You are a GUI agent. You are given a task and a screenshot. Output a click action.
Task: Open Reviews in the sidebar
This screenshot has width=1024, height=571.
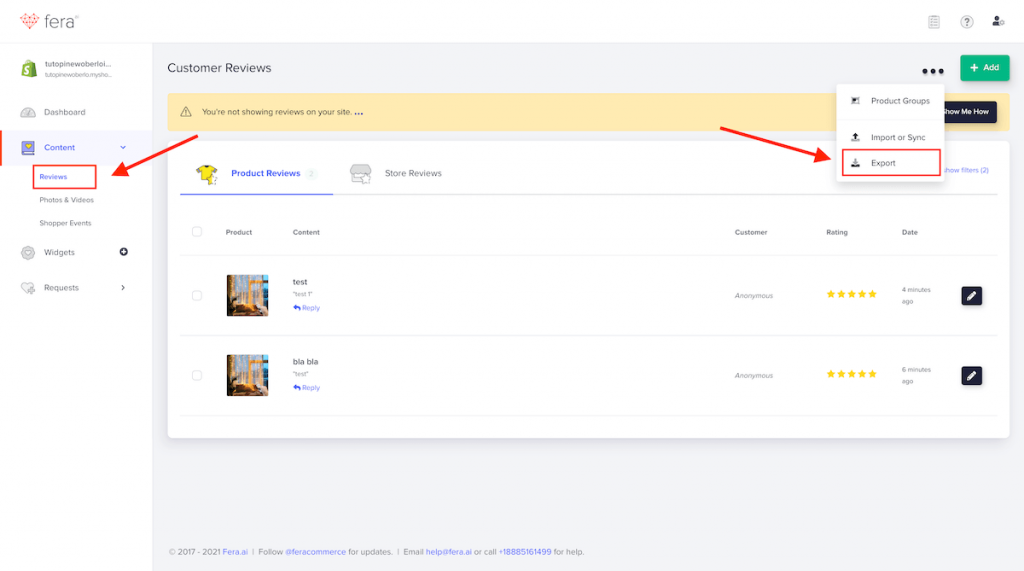(53, 176)
